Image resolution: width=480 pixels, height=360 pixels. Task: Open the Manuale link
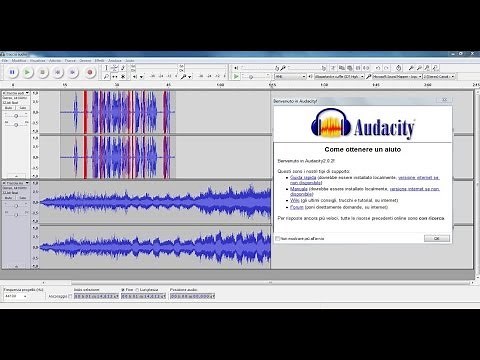(299, 189)
